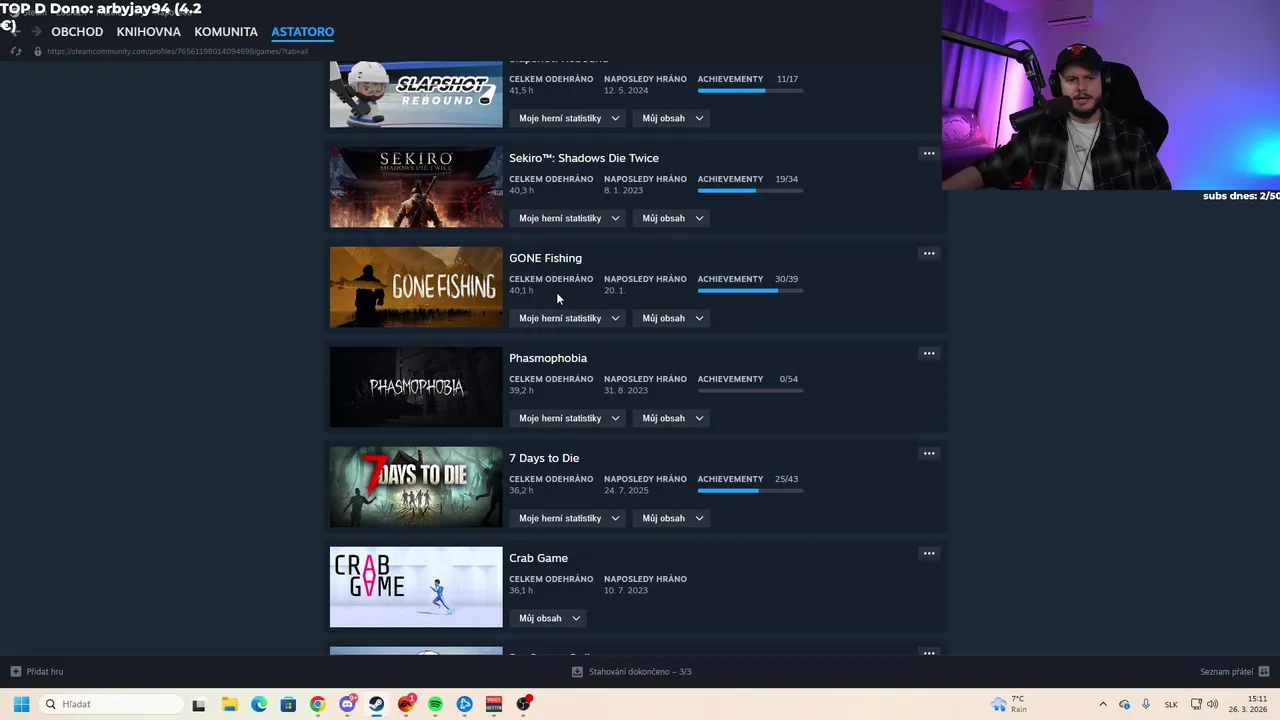Open the Crab Game thumbnail
Viewport: 1280px width, 720px height.
pyautogui.click(x=416, y=587)
